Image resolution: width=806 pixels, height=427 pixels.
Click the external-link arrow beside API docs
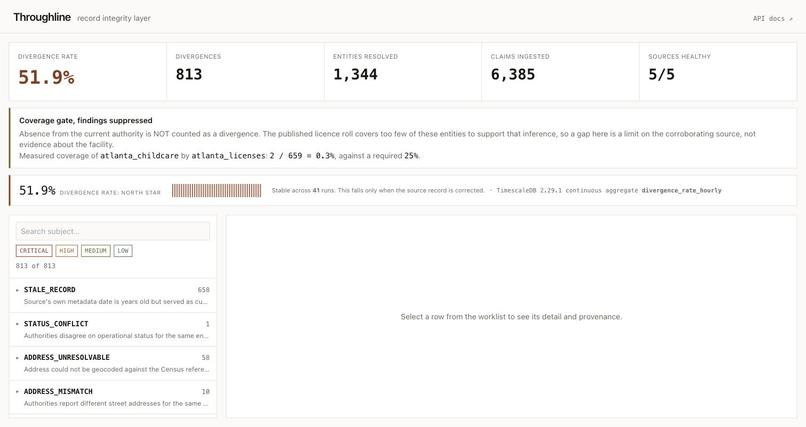click(x=791, y=19)
